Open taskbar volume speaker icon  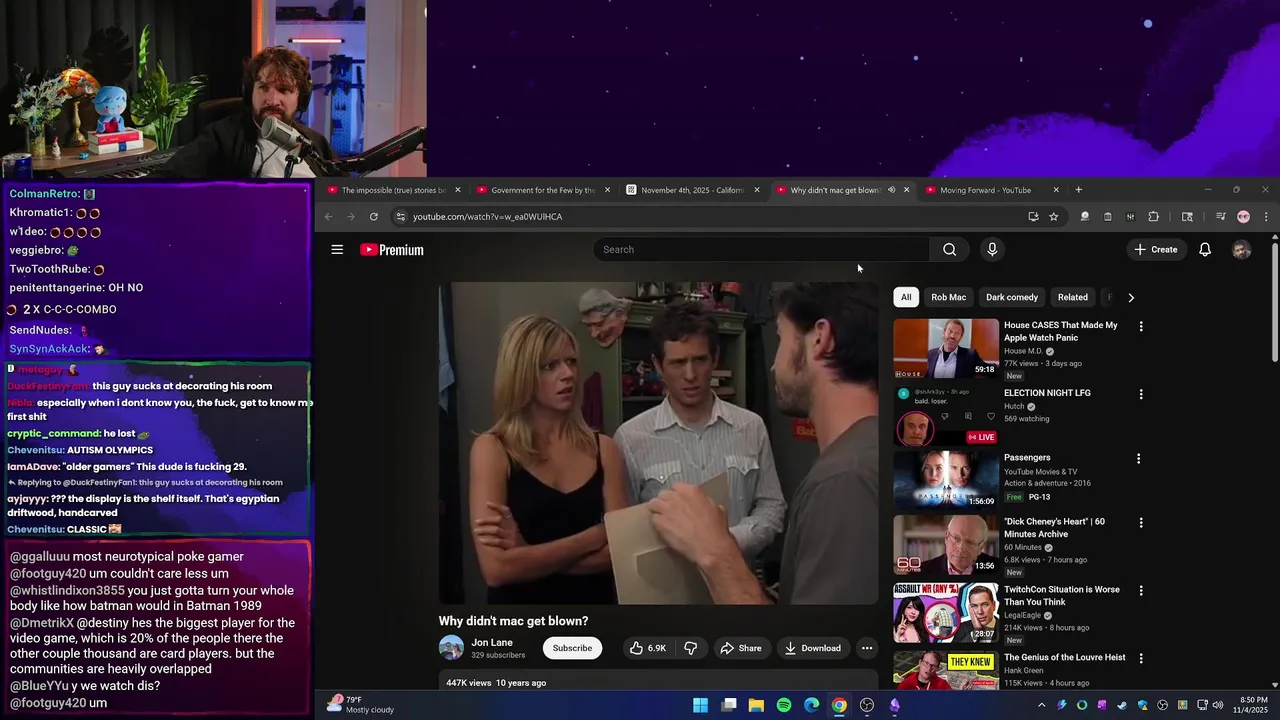tap(1218, 705)
